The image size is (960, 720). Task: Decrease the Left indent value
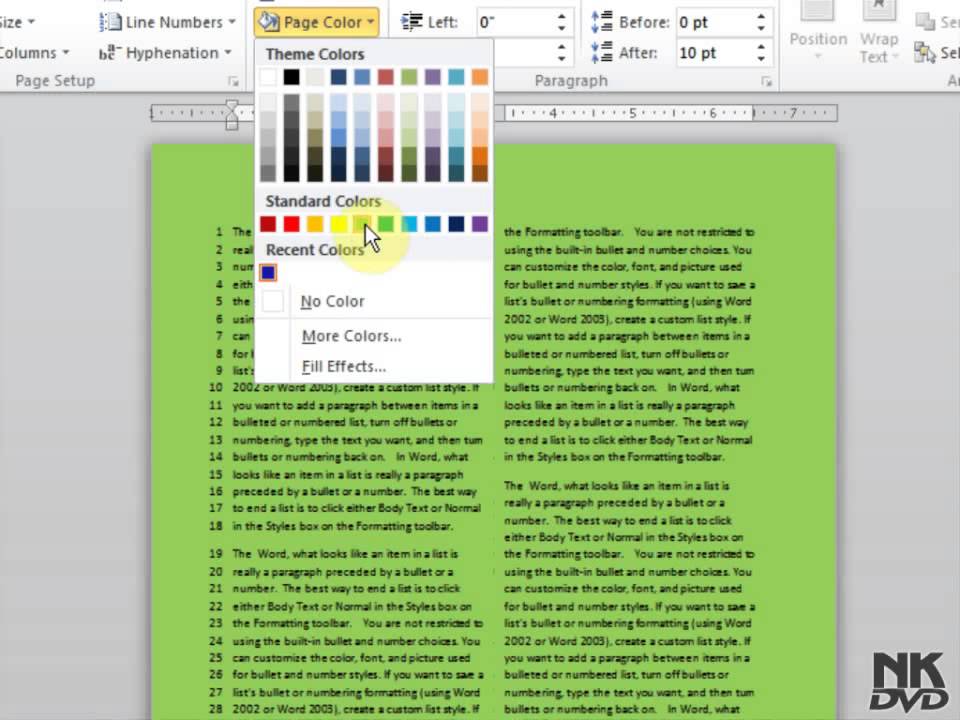click(562, 29)
